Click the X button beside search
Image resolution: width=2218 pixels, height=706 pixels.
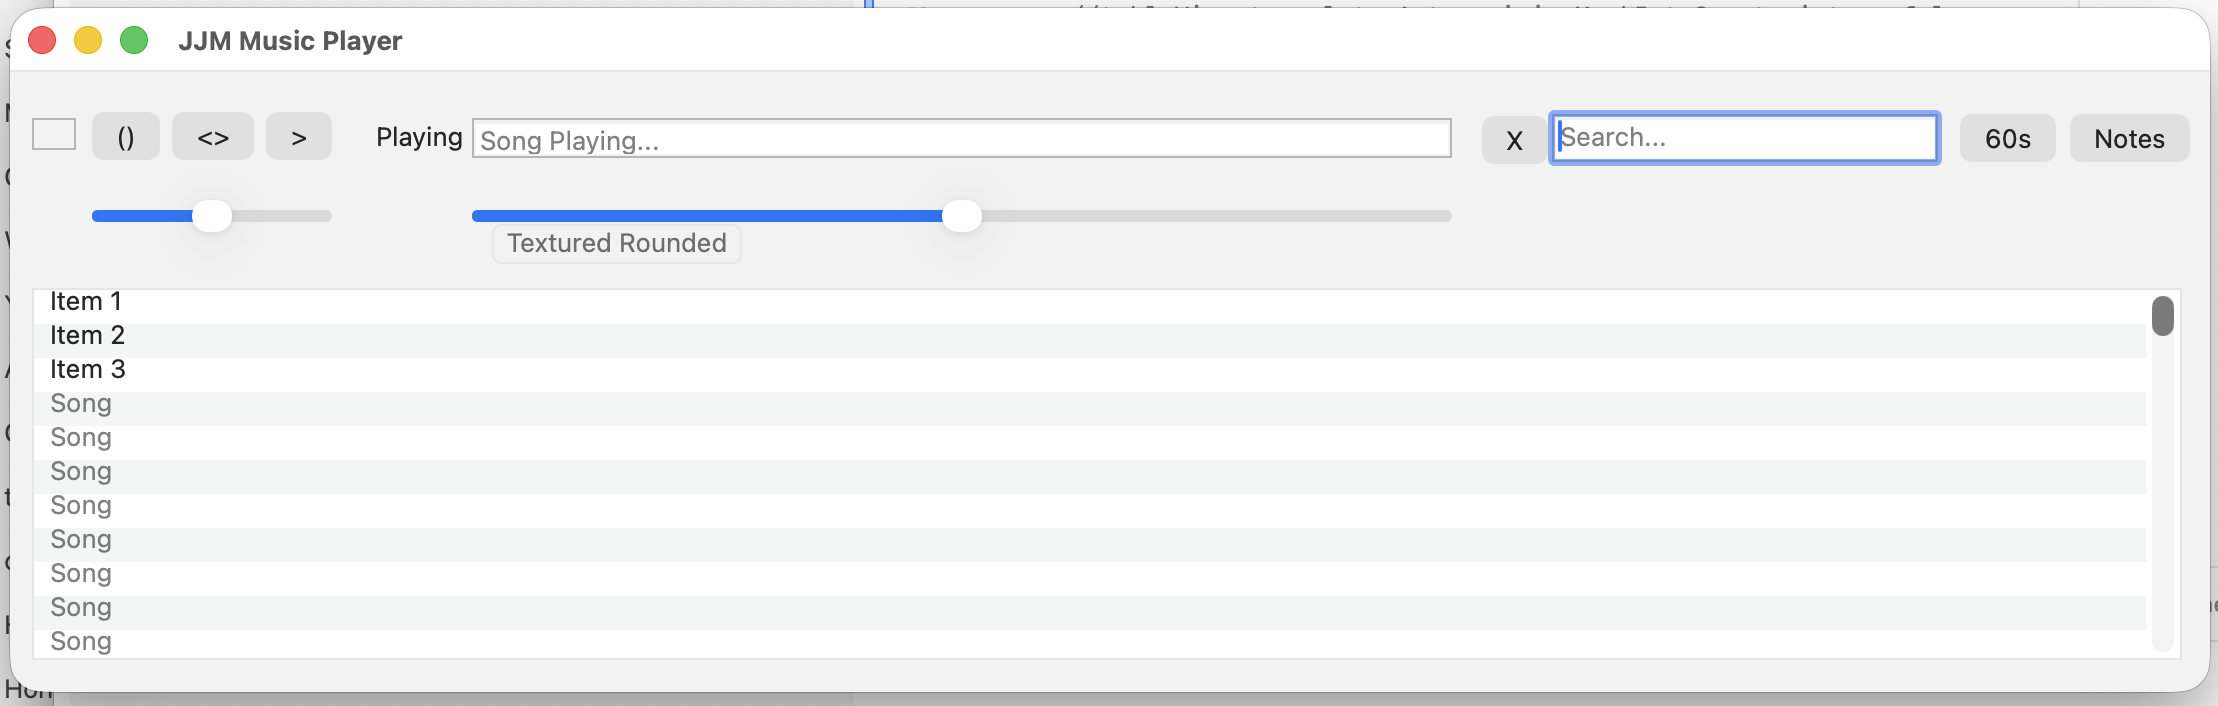(x=1514, y=139)
